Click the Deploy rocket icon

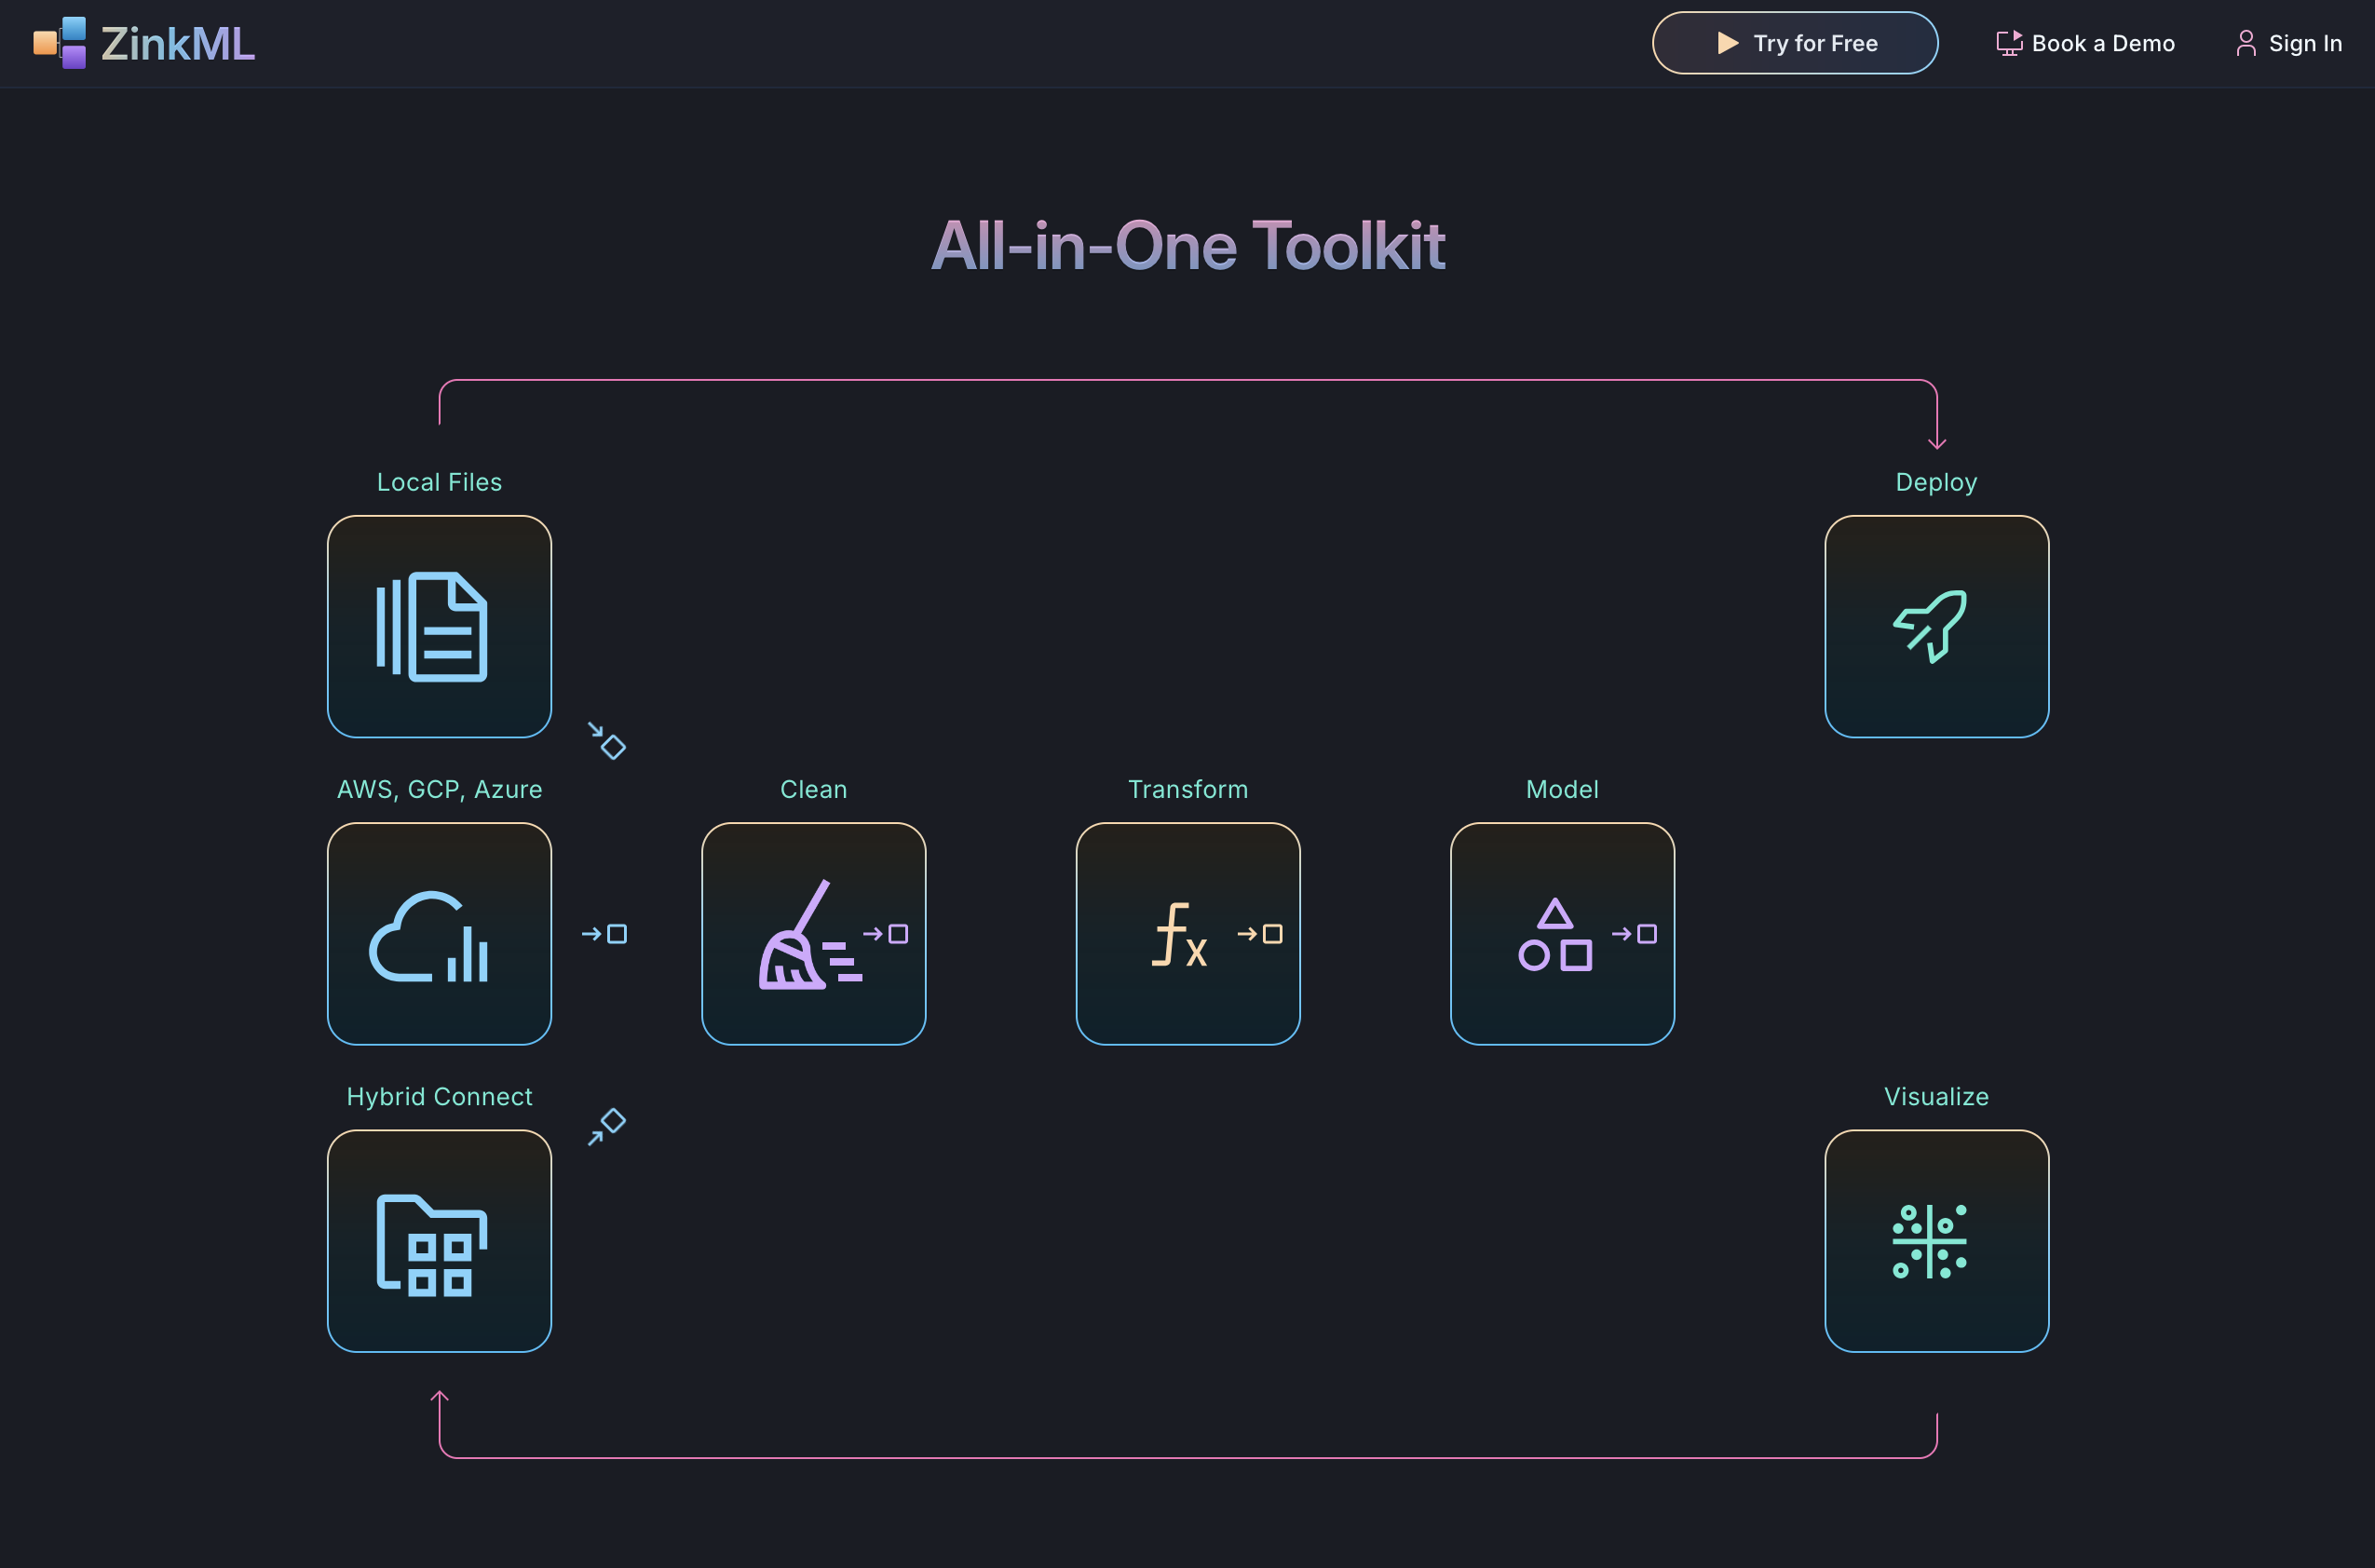tap(1931, 627)
